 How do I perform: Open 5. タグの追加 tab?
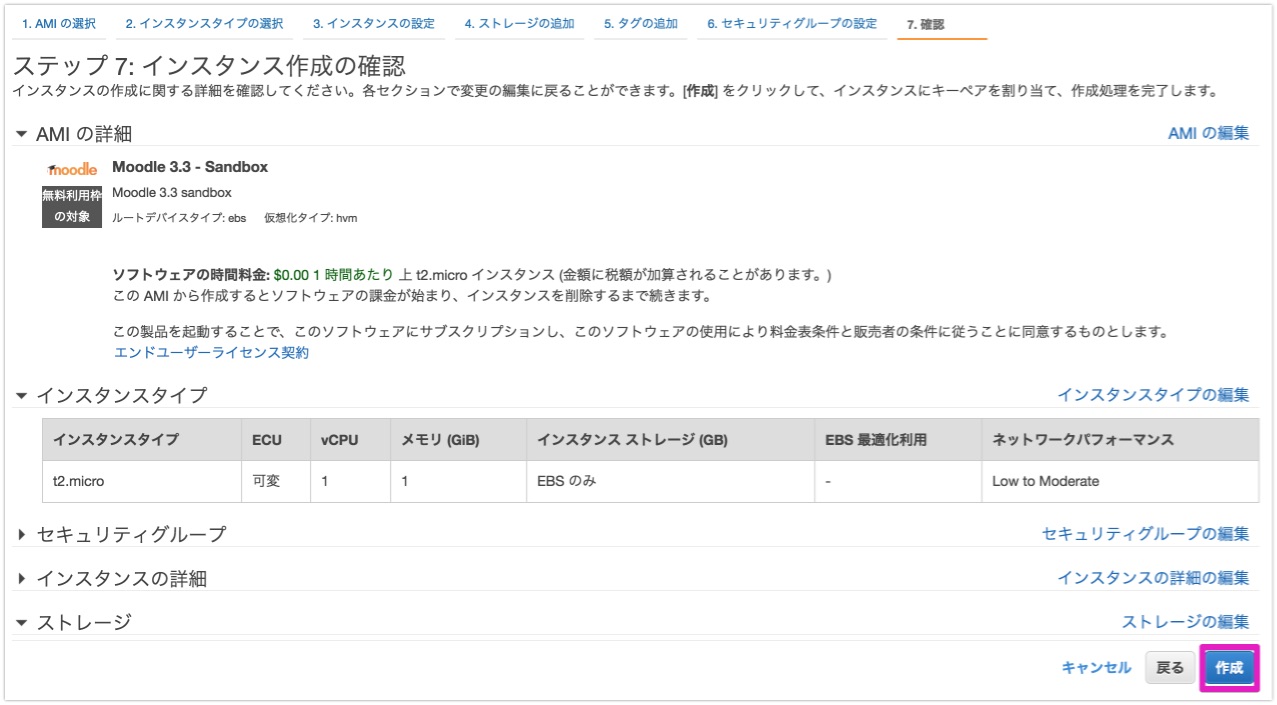[x=640, y=24]
